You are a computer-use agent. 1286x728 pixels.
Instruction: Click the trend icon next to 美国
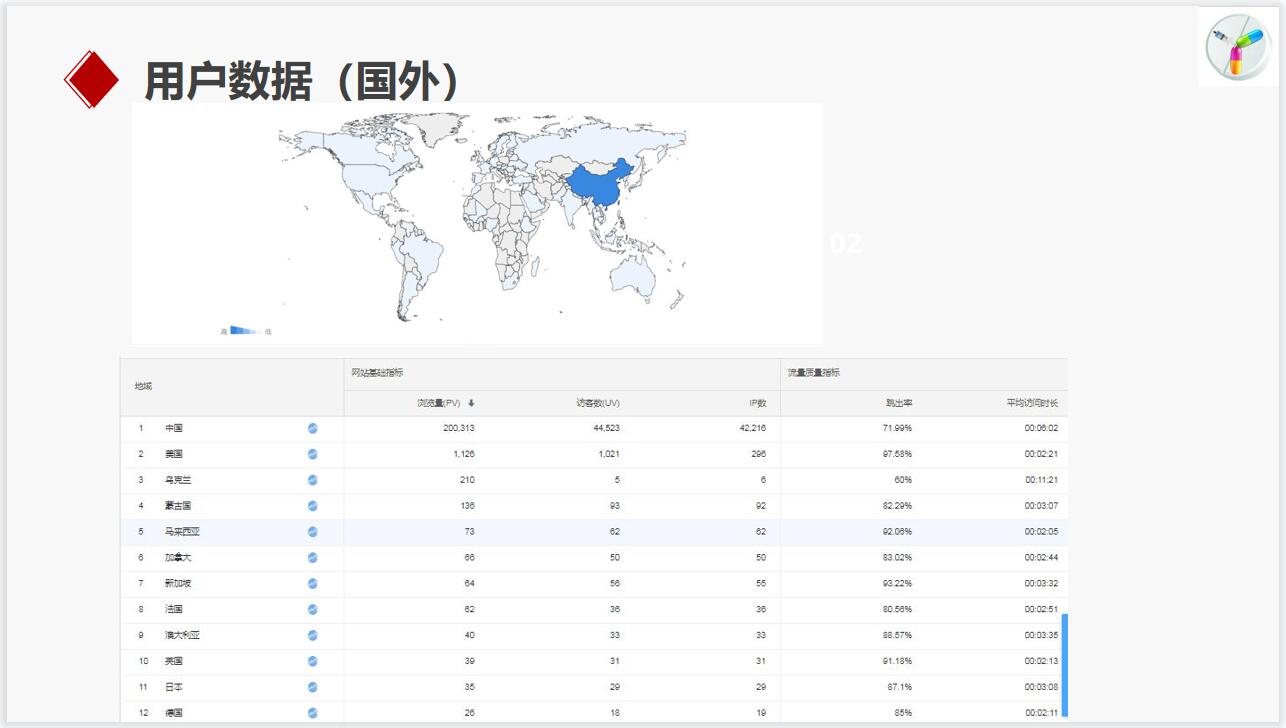click(312, 454)
